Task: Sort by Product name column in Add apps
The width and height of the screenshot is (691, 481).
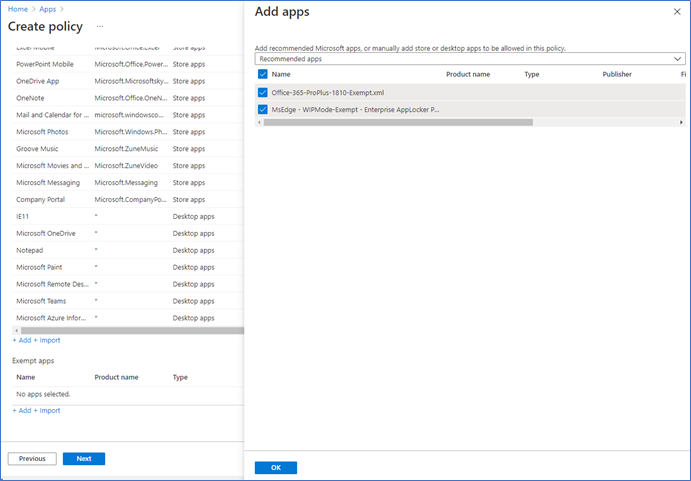Action: click(468, 74)
